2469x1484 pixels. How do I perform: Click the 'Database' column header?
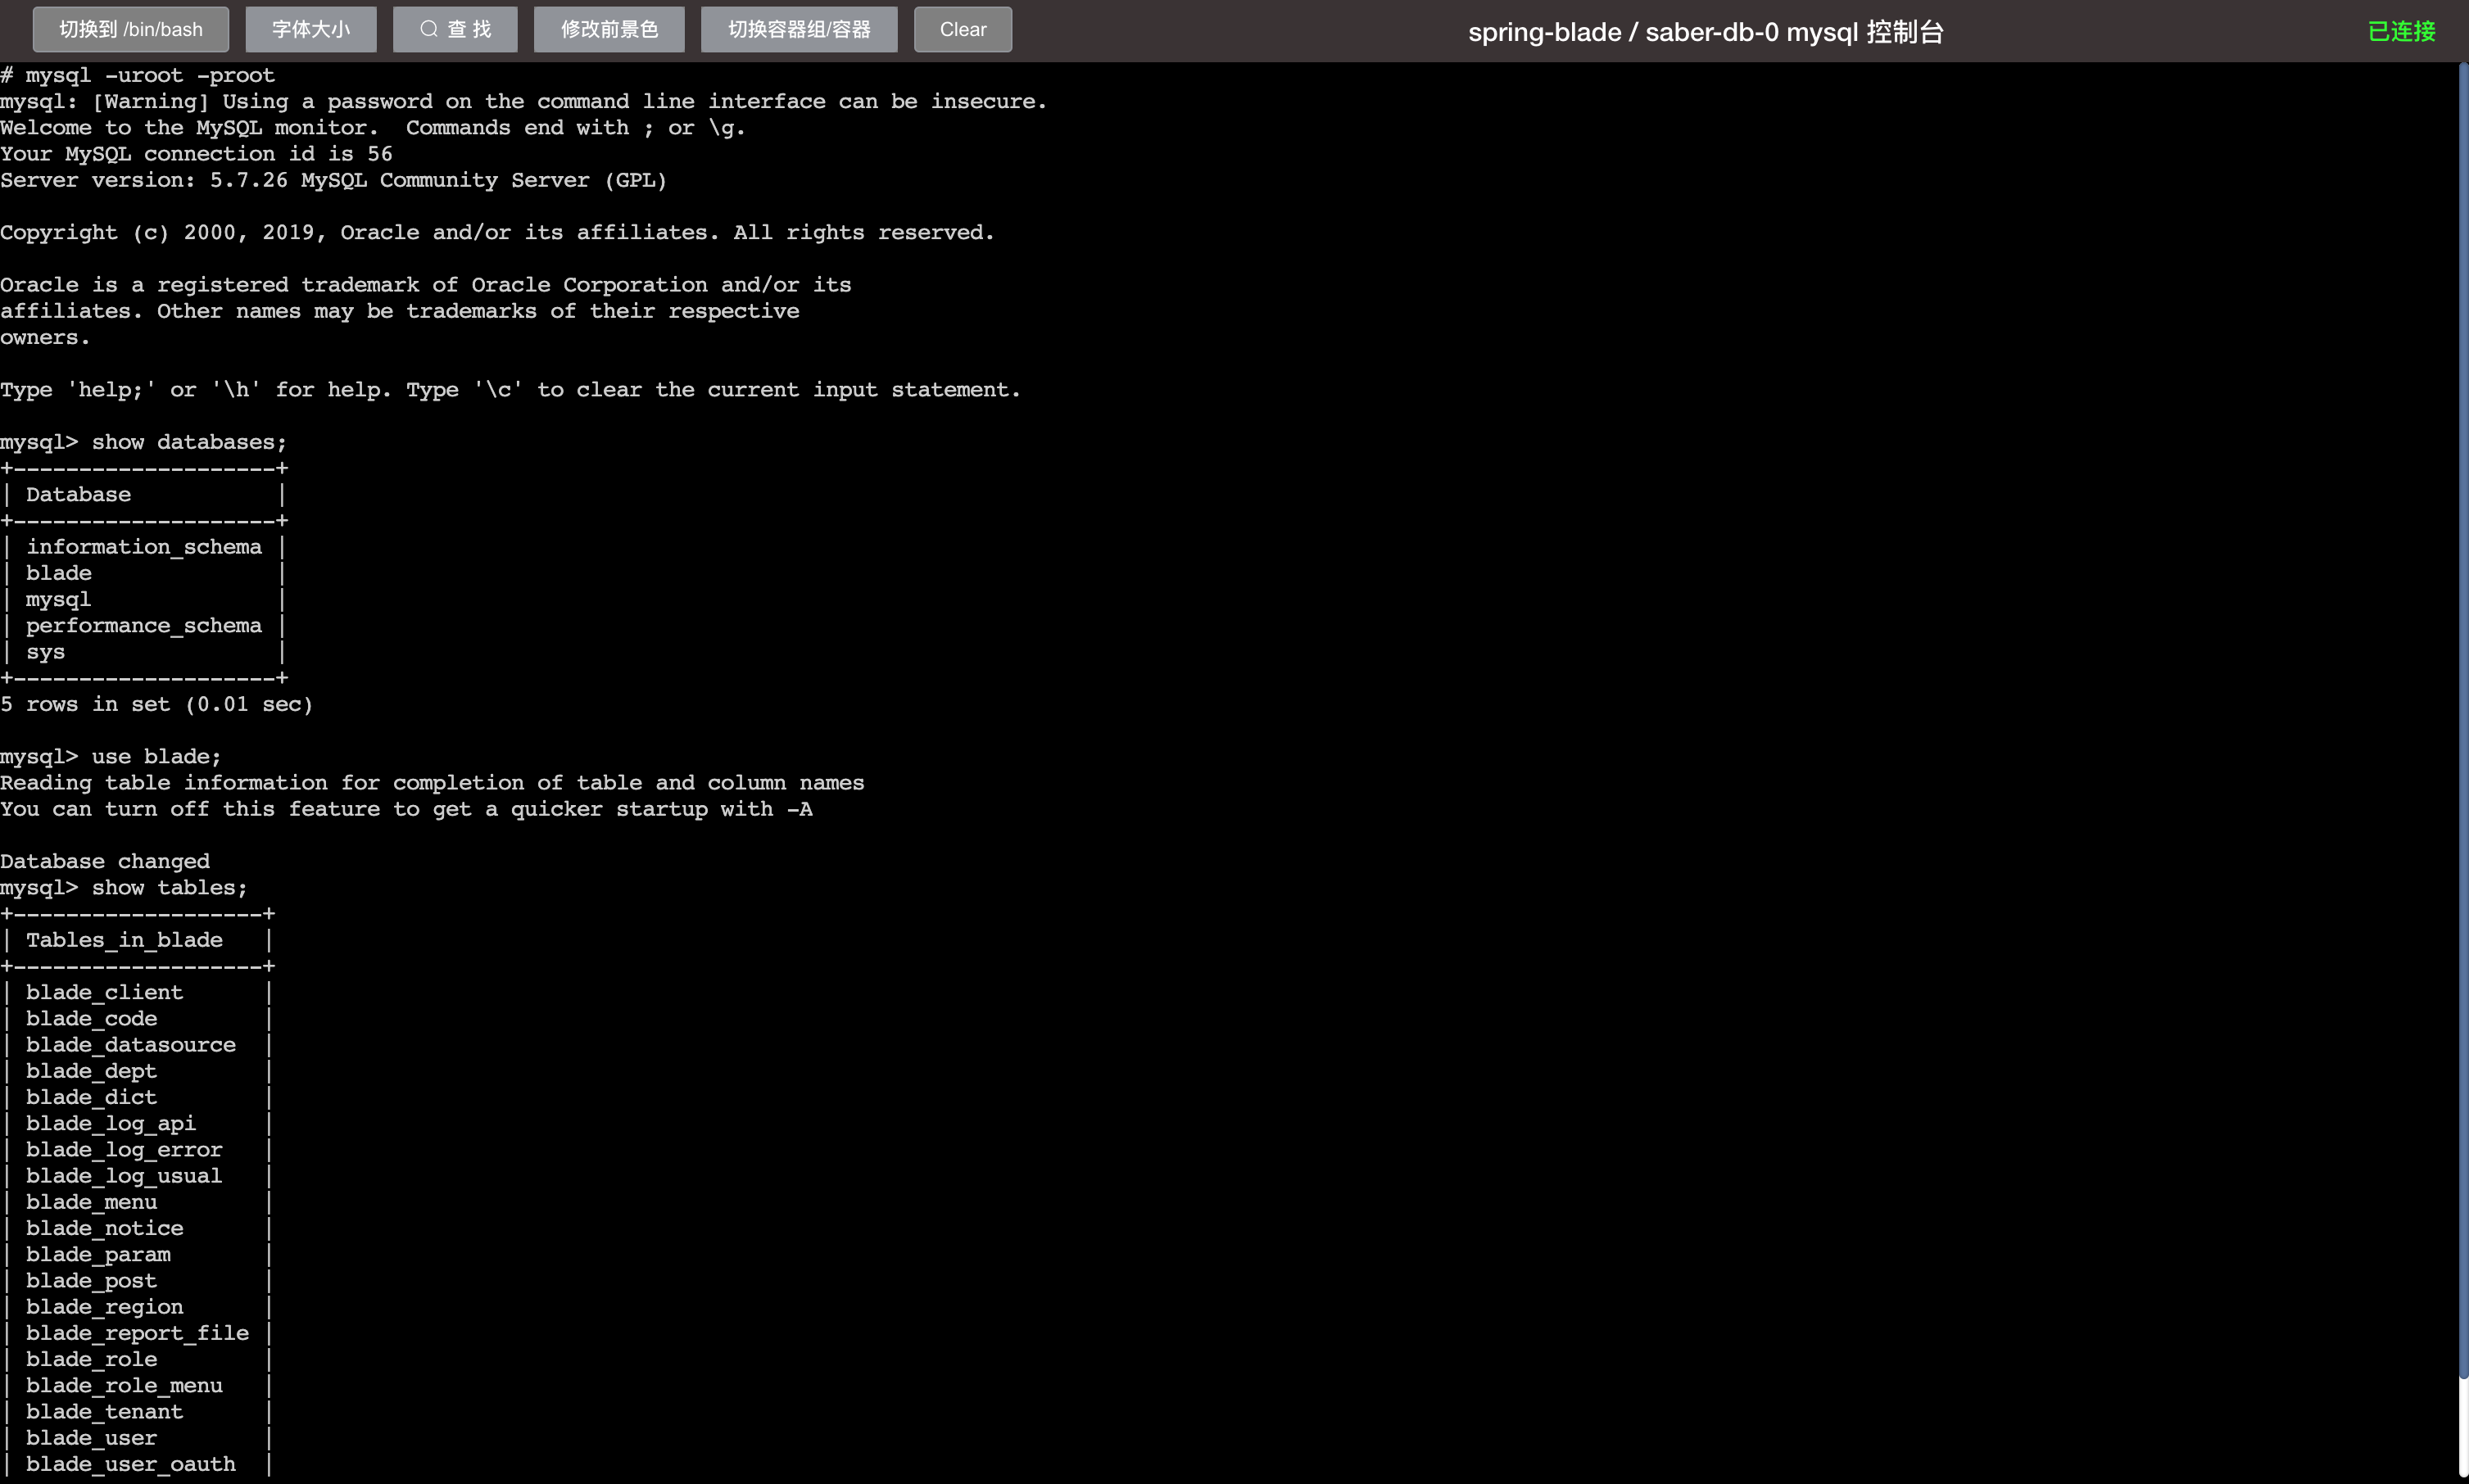pos(78,495)
